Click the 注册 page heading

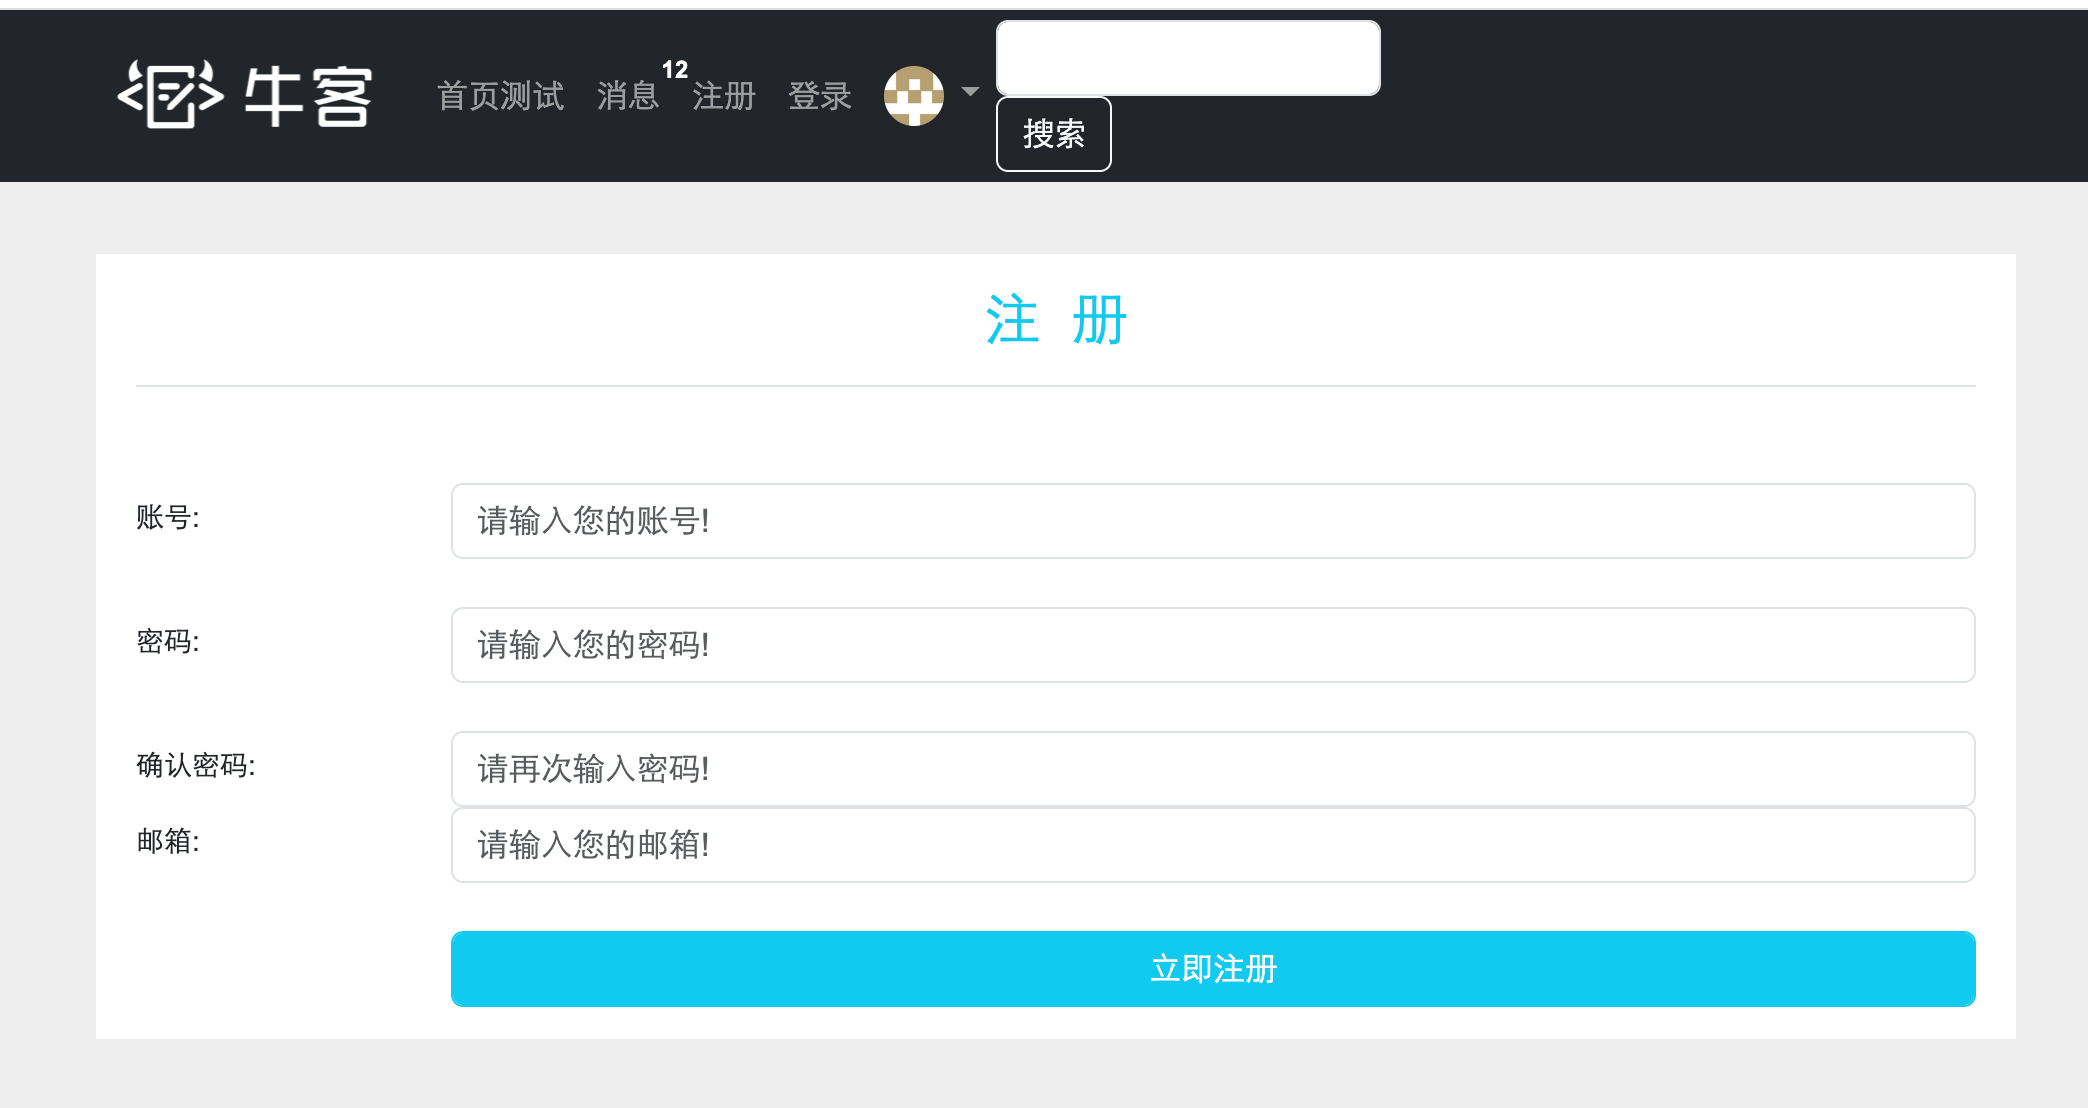point(1056,320)
